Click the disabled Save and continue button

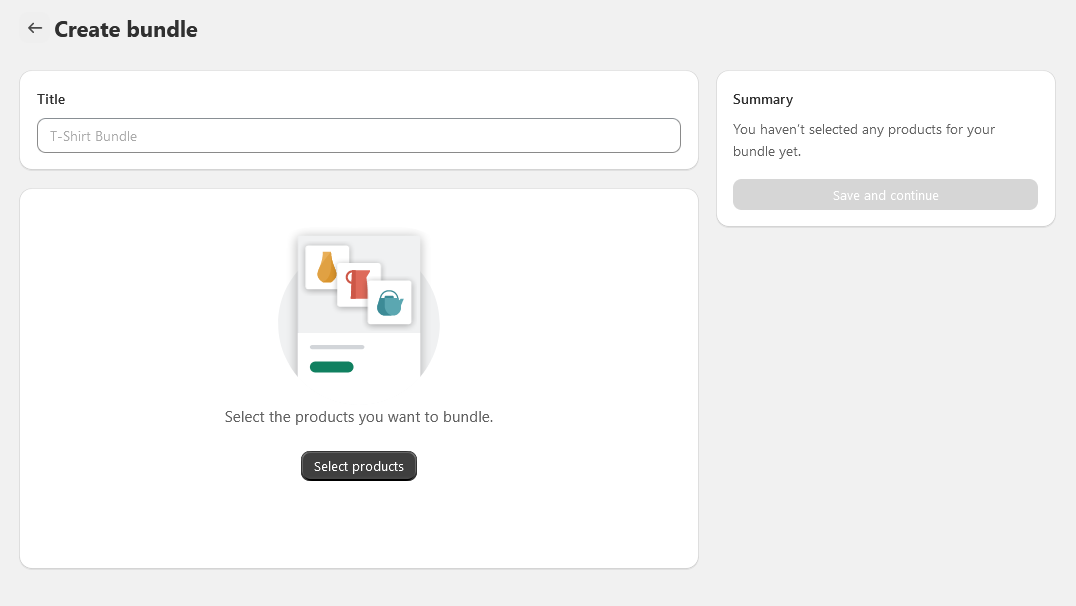[x=885, y=194]
